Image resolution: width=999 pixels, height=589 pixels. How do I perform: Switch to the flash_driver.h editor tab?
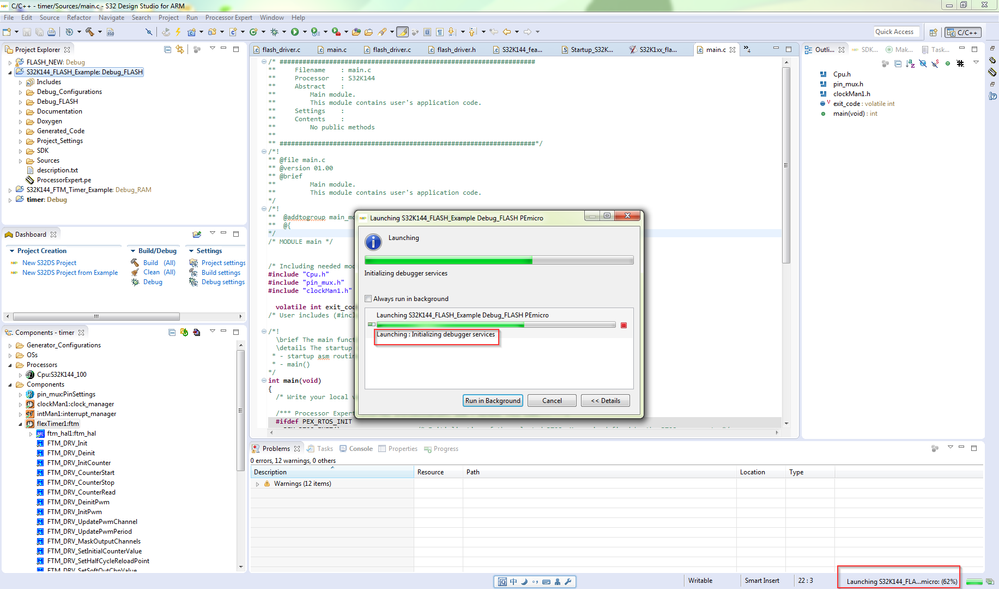click(451, 49)
